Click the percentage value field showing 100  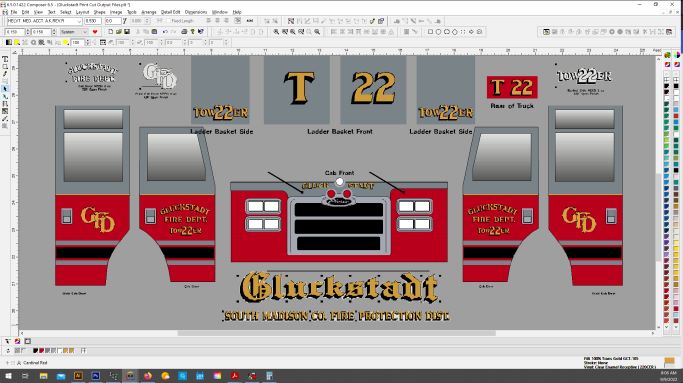(x=77, y=42)
